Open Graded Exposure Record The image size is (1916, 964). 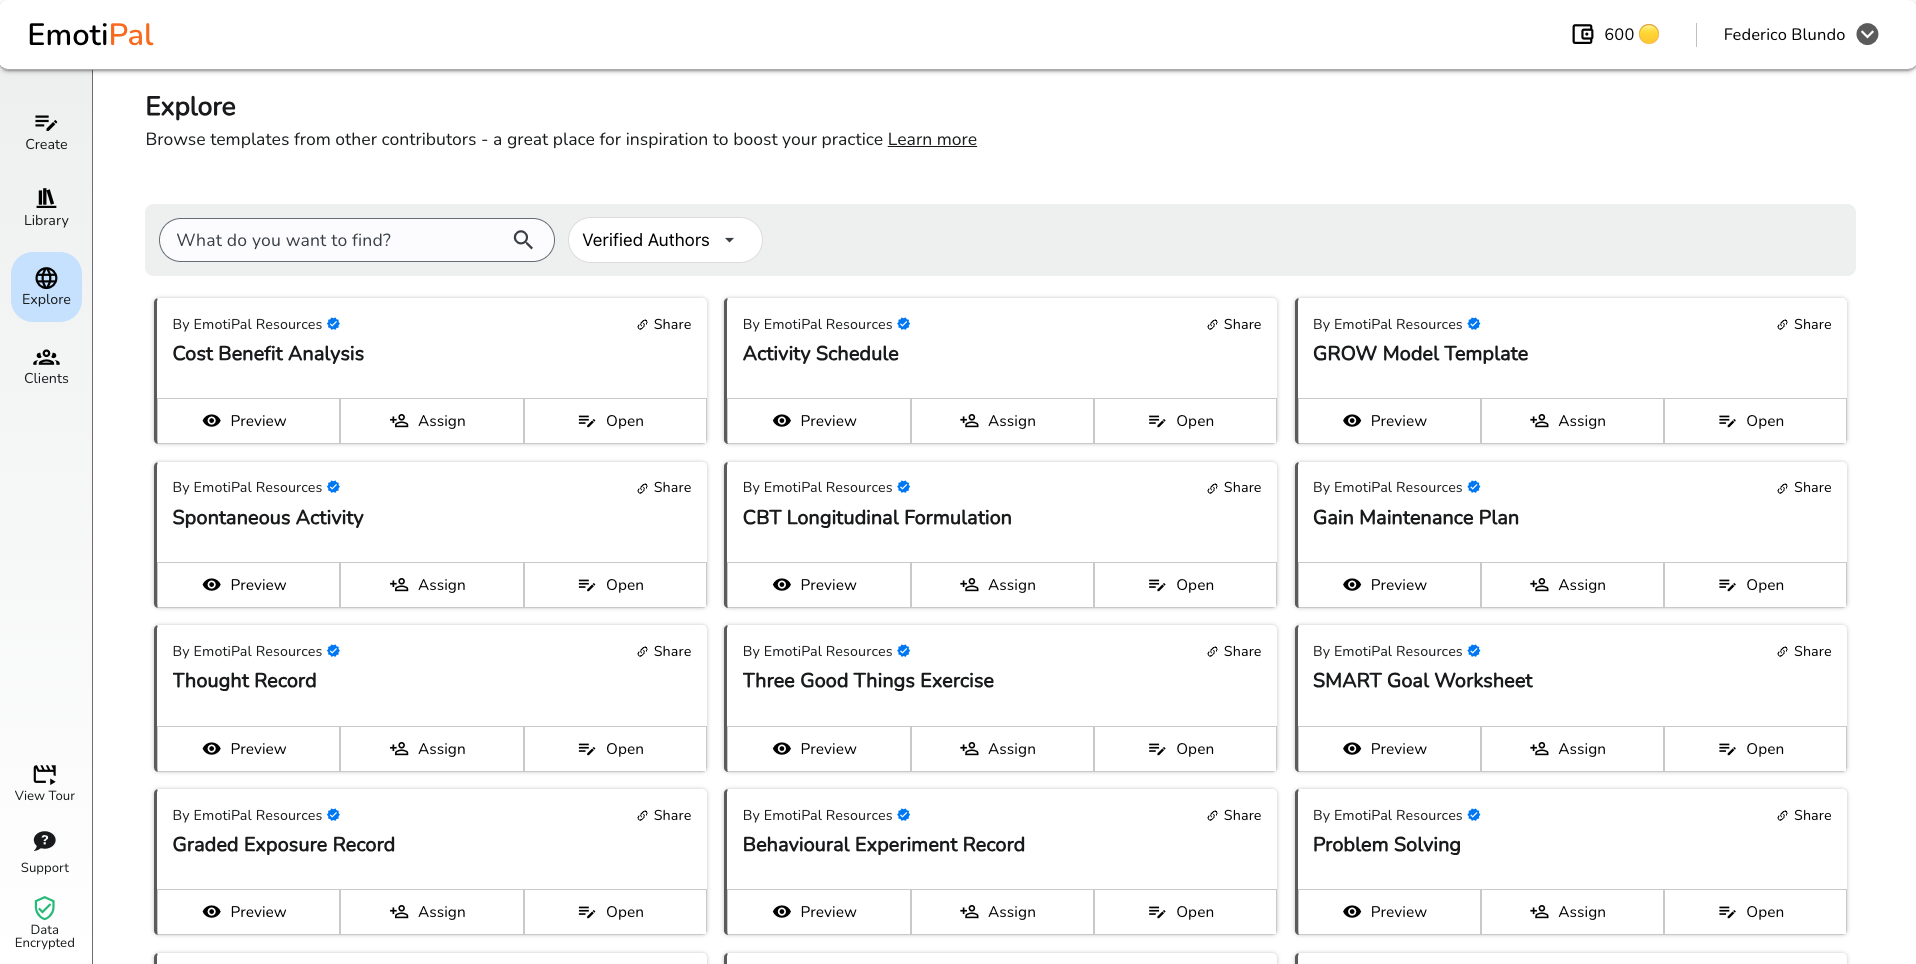click(x=615, y=912)
